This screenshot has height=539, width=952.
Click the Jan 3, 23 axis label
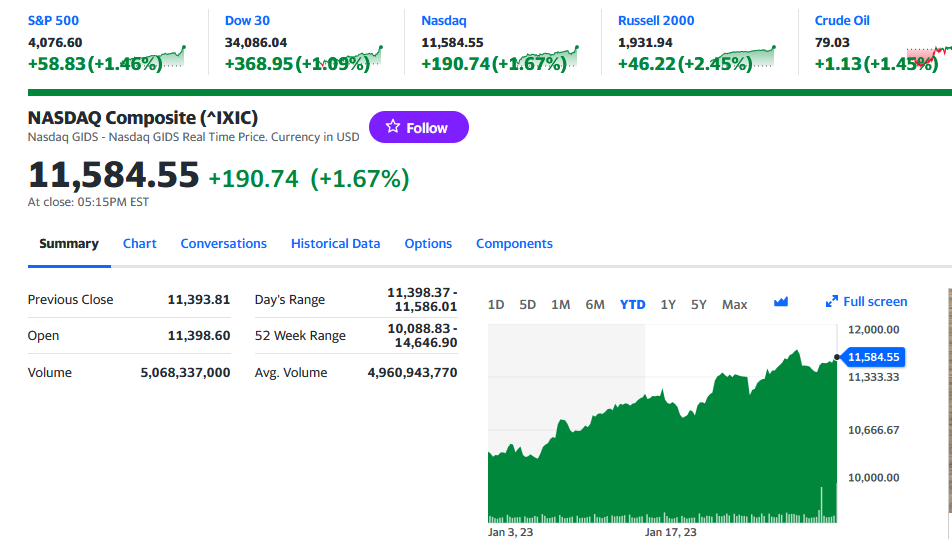point(511,532)
